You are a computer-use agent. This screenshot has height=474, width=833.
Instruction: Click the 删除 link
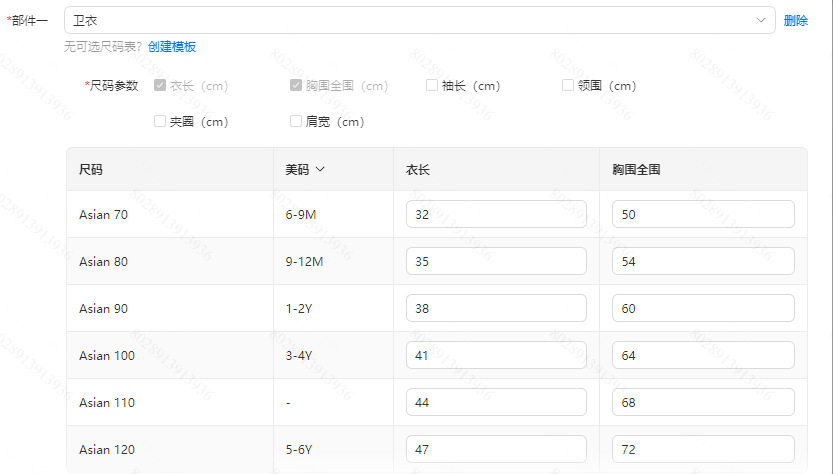796,20
